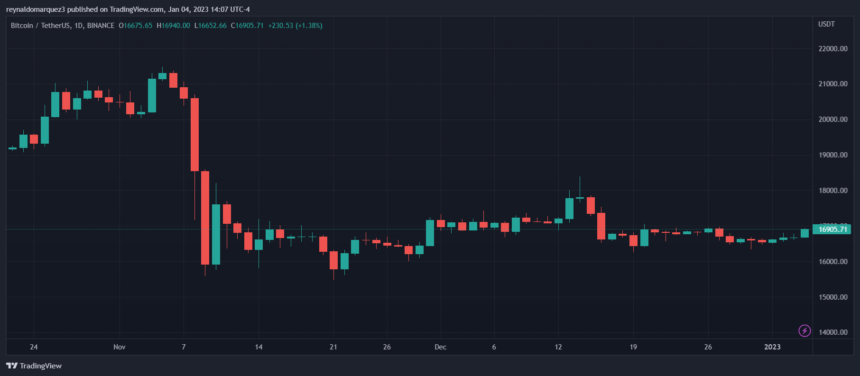This screenshot has width=860, height=376.
Task: Click the current price label 16905.71
Action: 833,230
